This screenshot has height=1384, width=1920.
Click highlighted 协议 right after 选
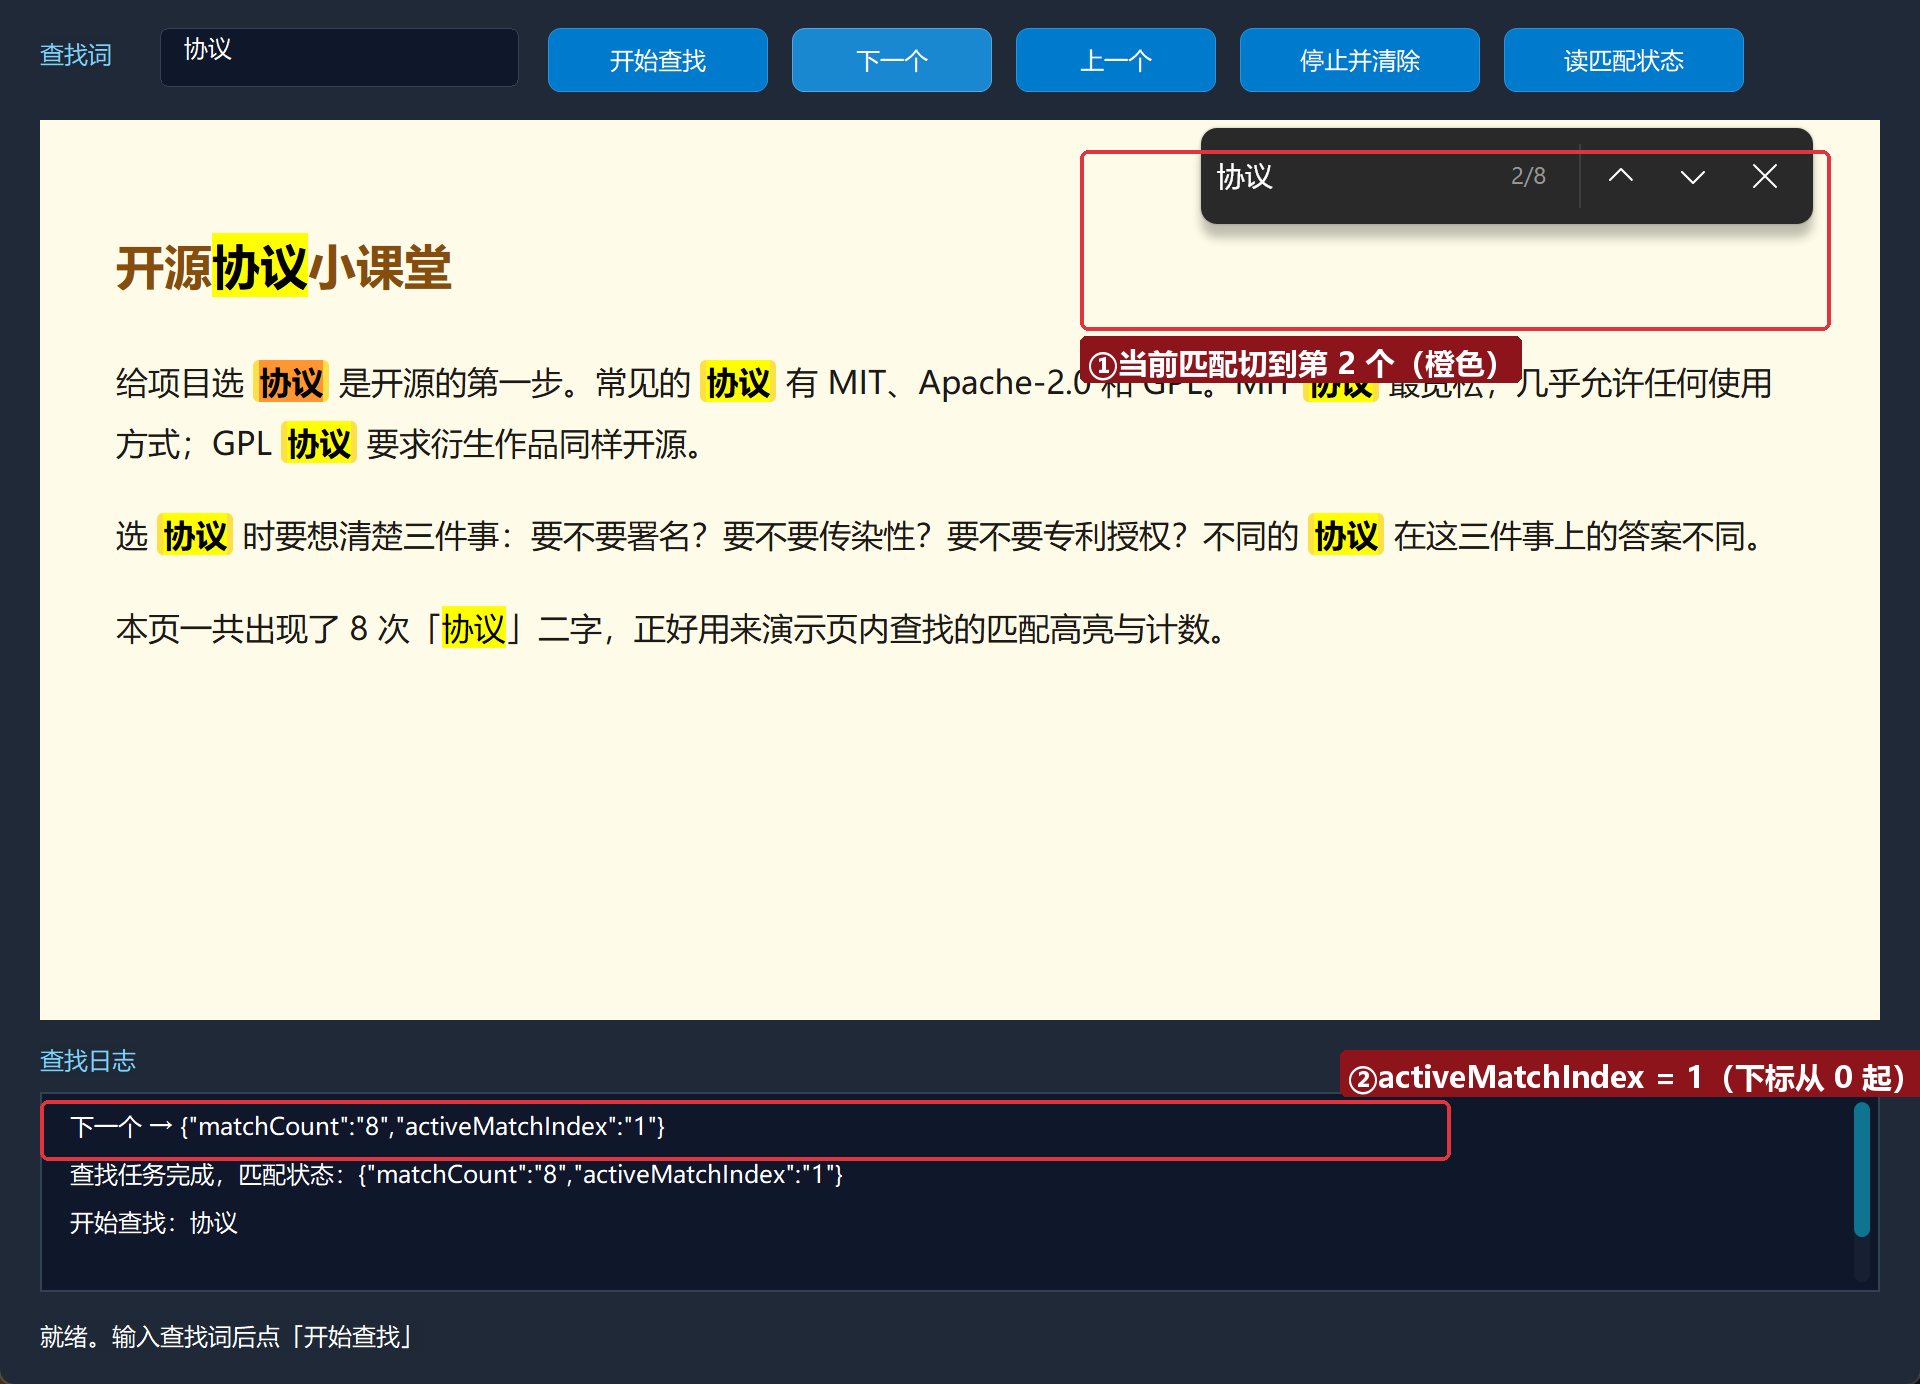point(195,536)
